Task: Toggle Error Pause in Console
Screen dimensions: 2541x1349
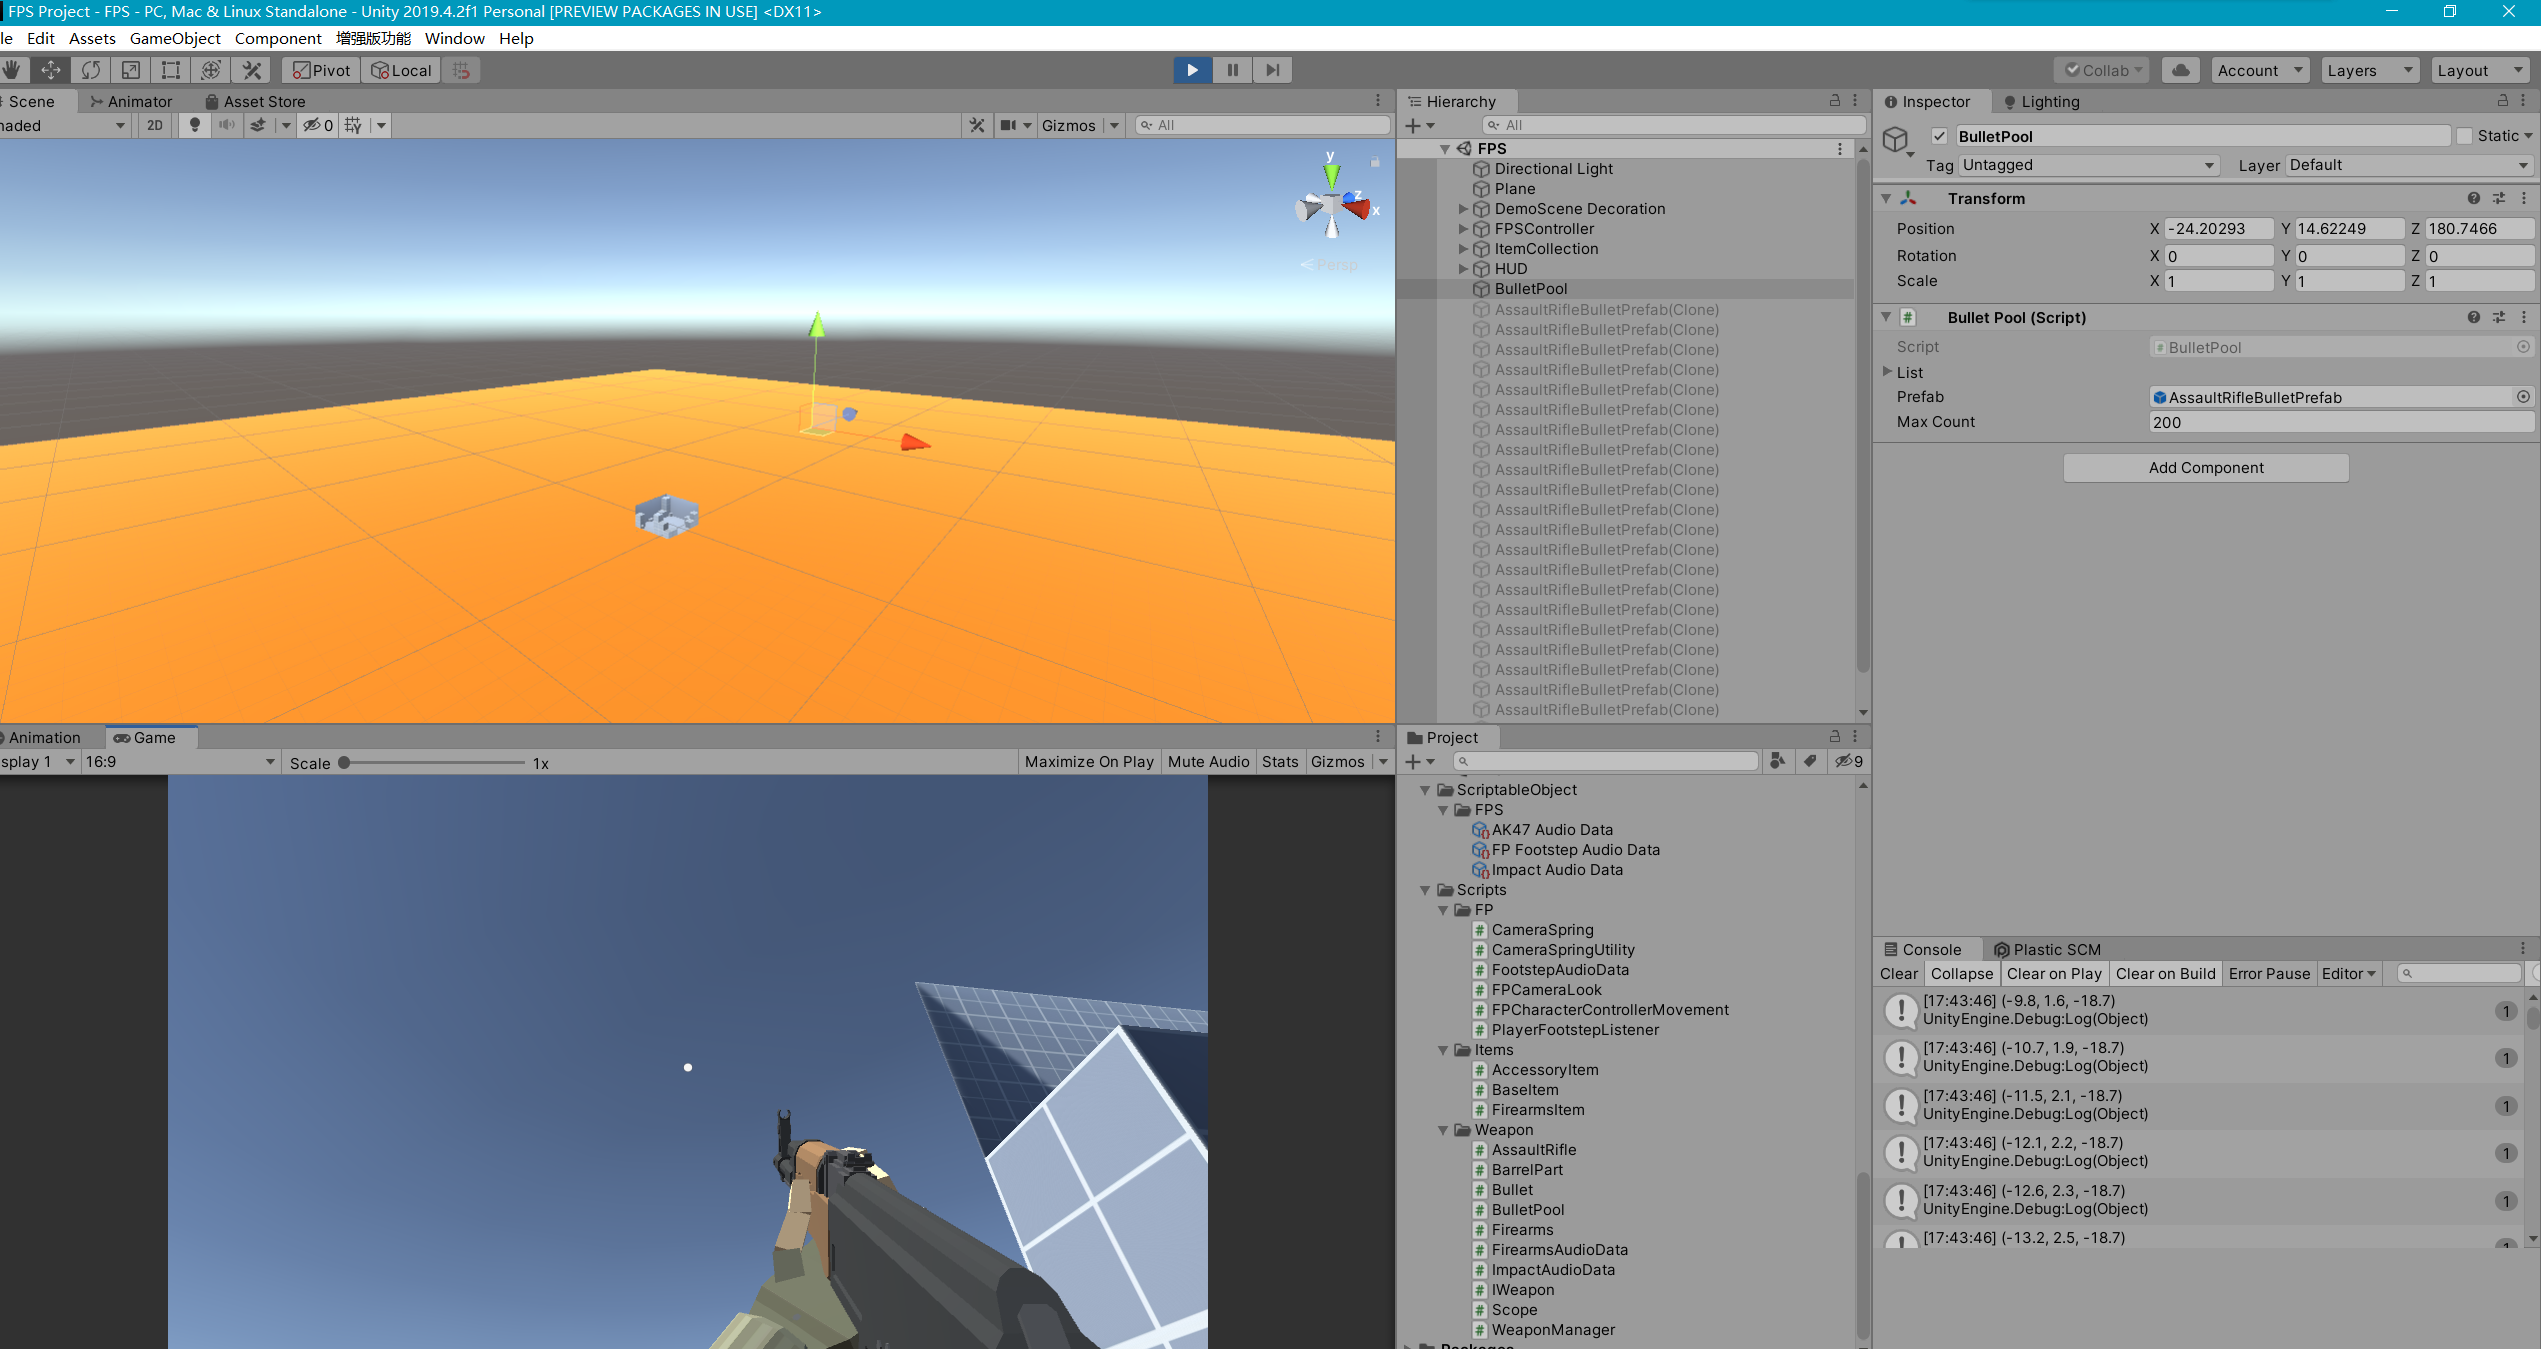Action: (x=2268, y=974)
